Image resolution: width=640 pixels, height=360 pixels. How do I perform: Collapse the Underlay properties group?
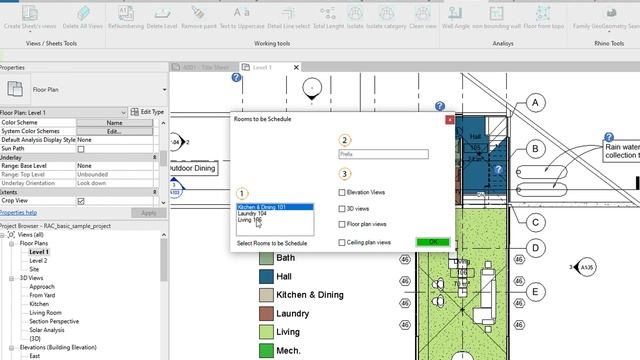(x=155, y=157)
